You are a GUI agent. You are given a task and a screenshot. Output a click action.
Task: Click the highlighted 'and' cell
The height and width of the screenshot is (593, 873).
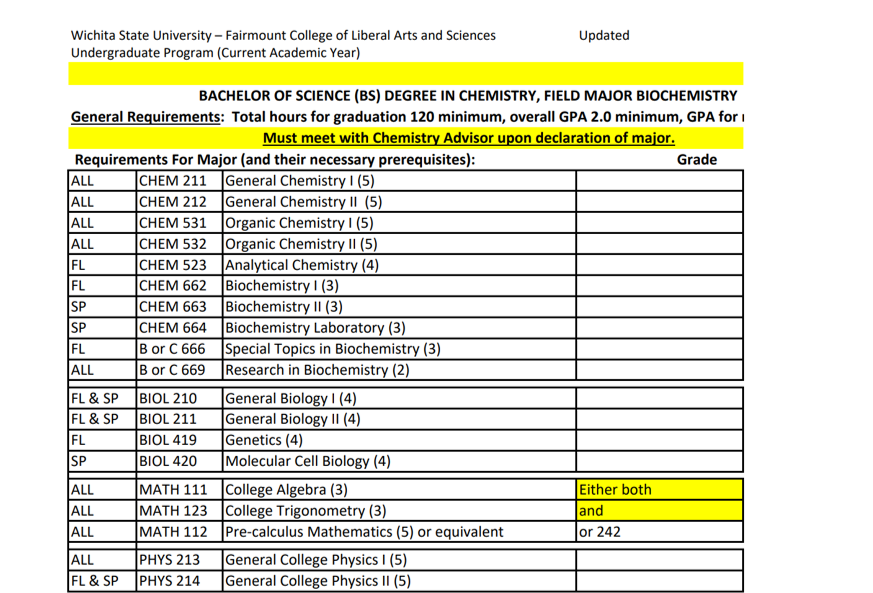660,511
